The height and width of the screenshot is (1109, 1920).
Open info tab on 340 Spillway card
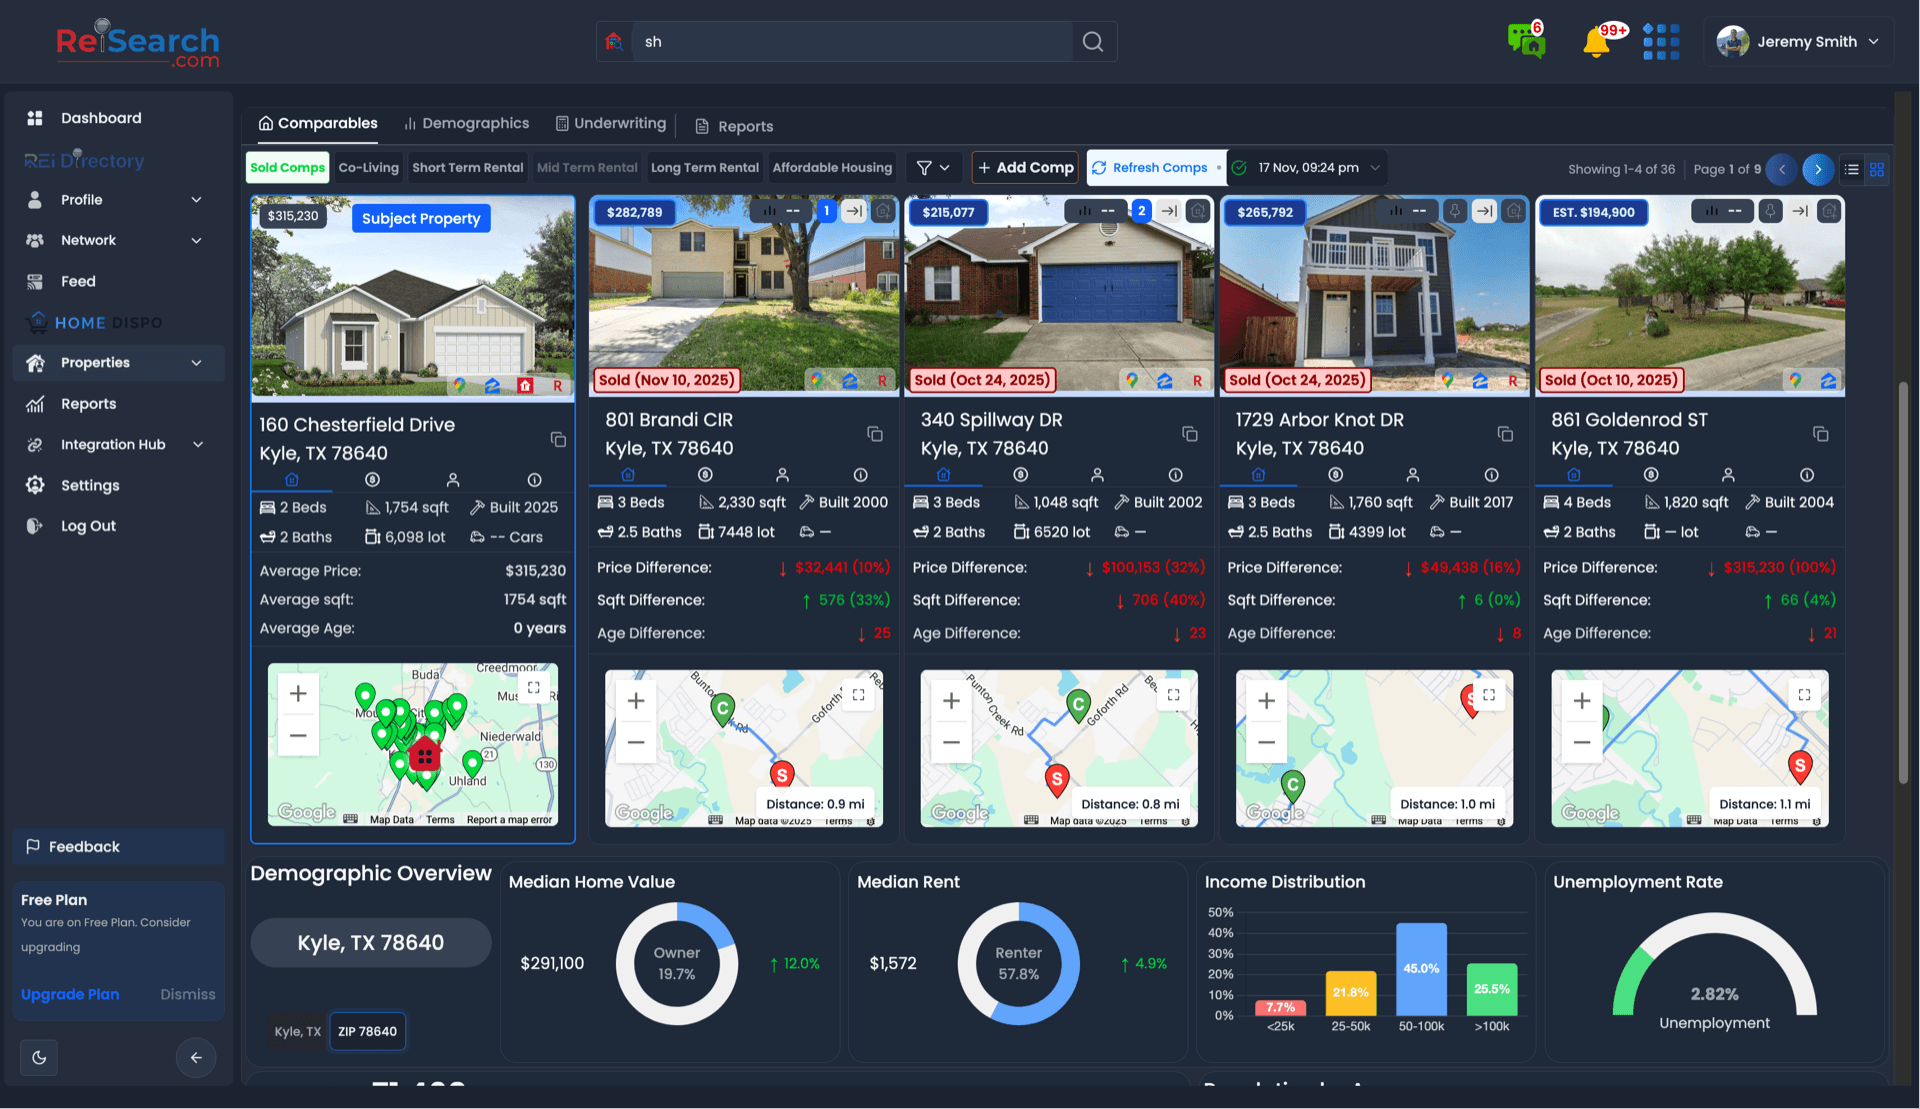pos(1175,475)
